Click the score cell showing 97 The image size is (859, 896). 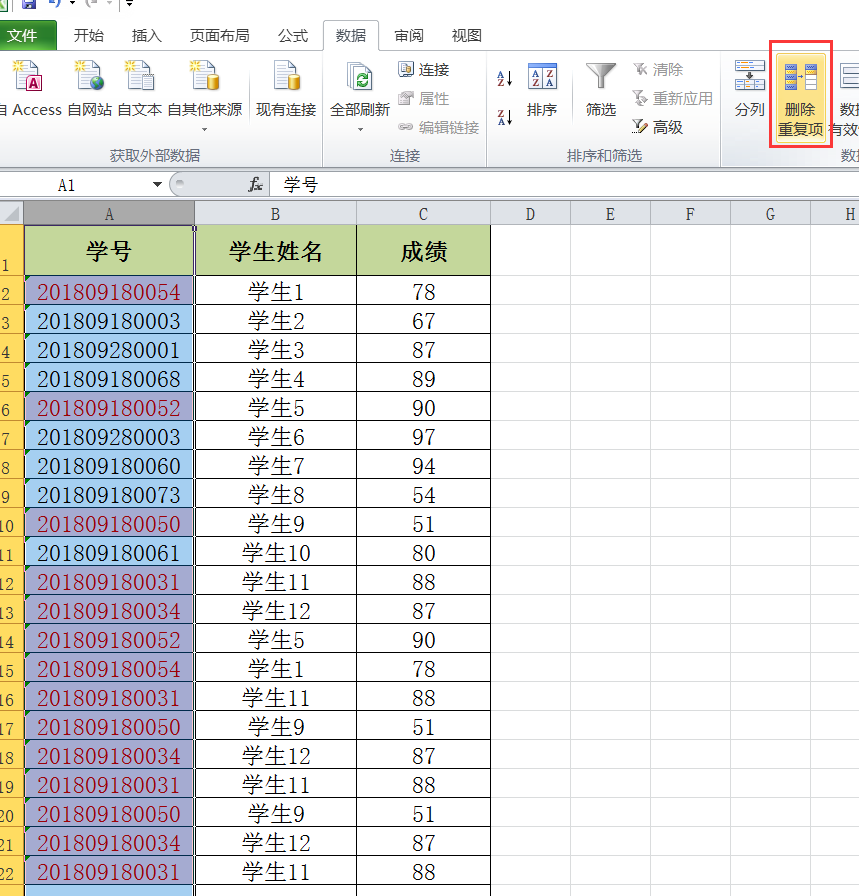click(423, 436)
